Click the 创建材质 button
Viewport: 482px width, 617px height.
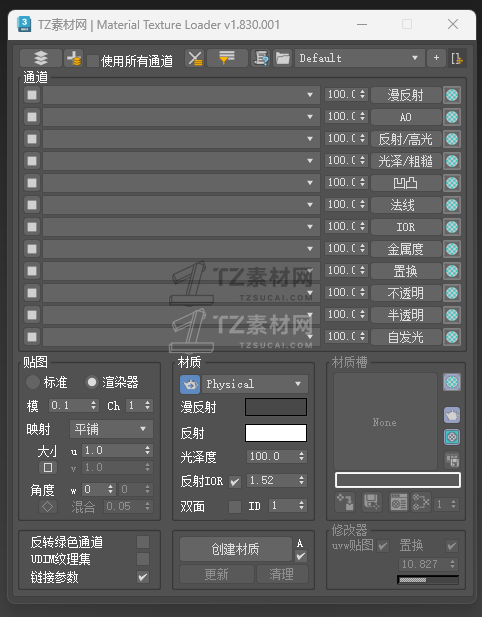pyautogui.click(x=236, y=549)
